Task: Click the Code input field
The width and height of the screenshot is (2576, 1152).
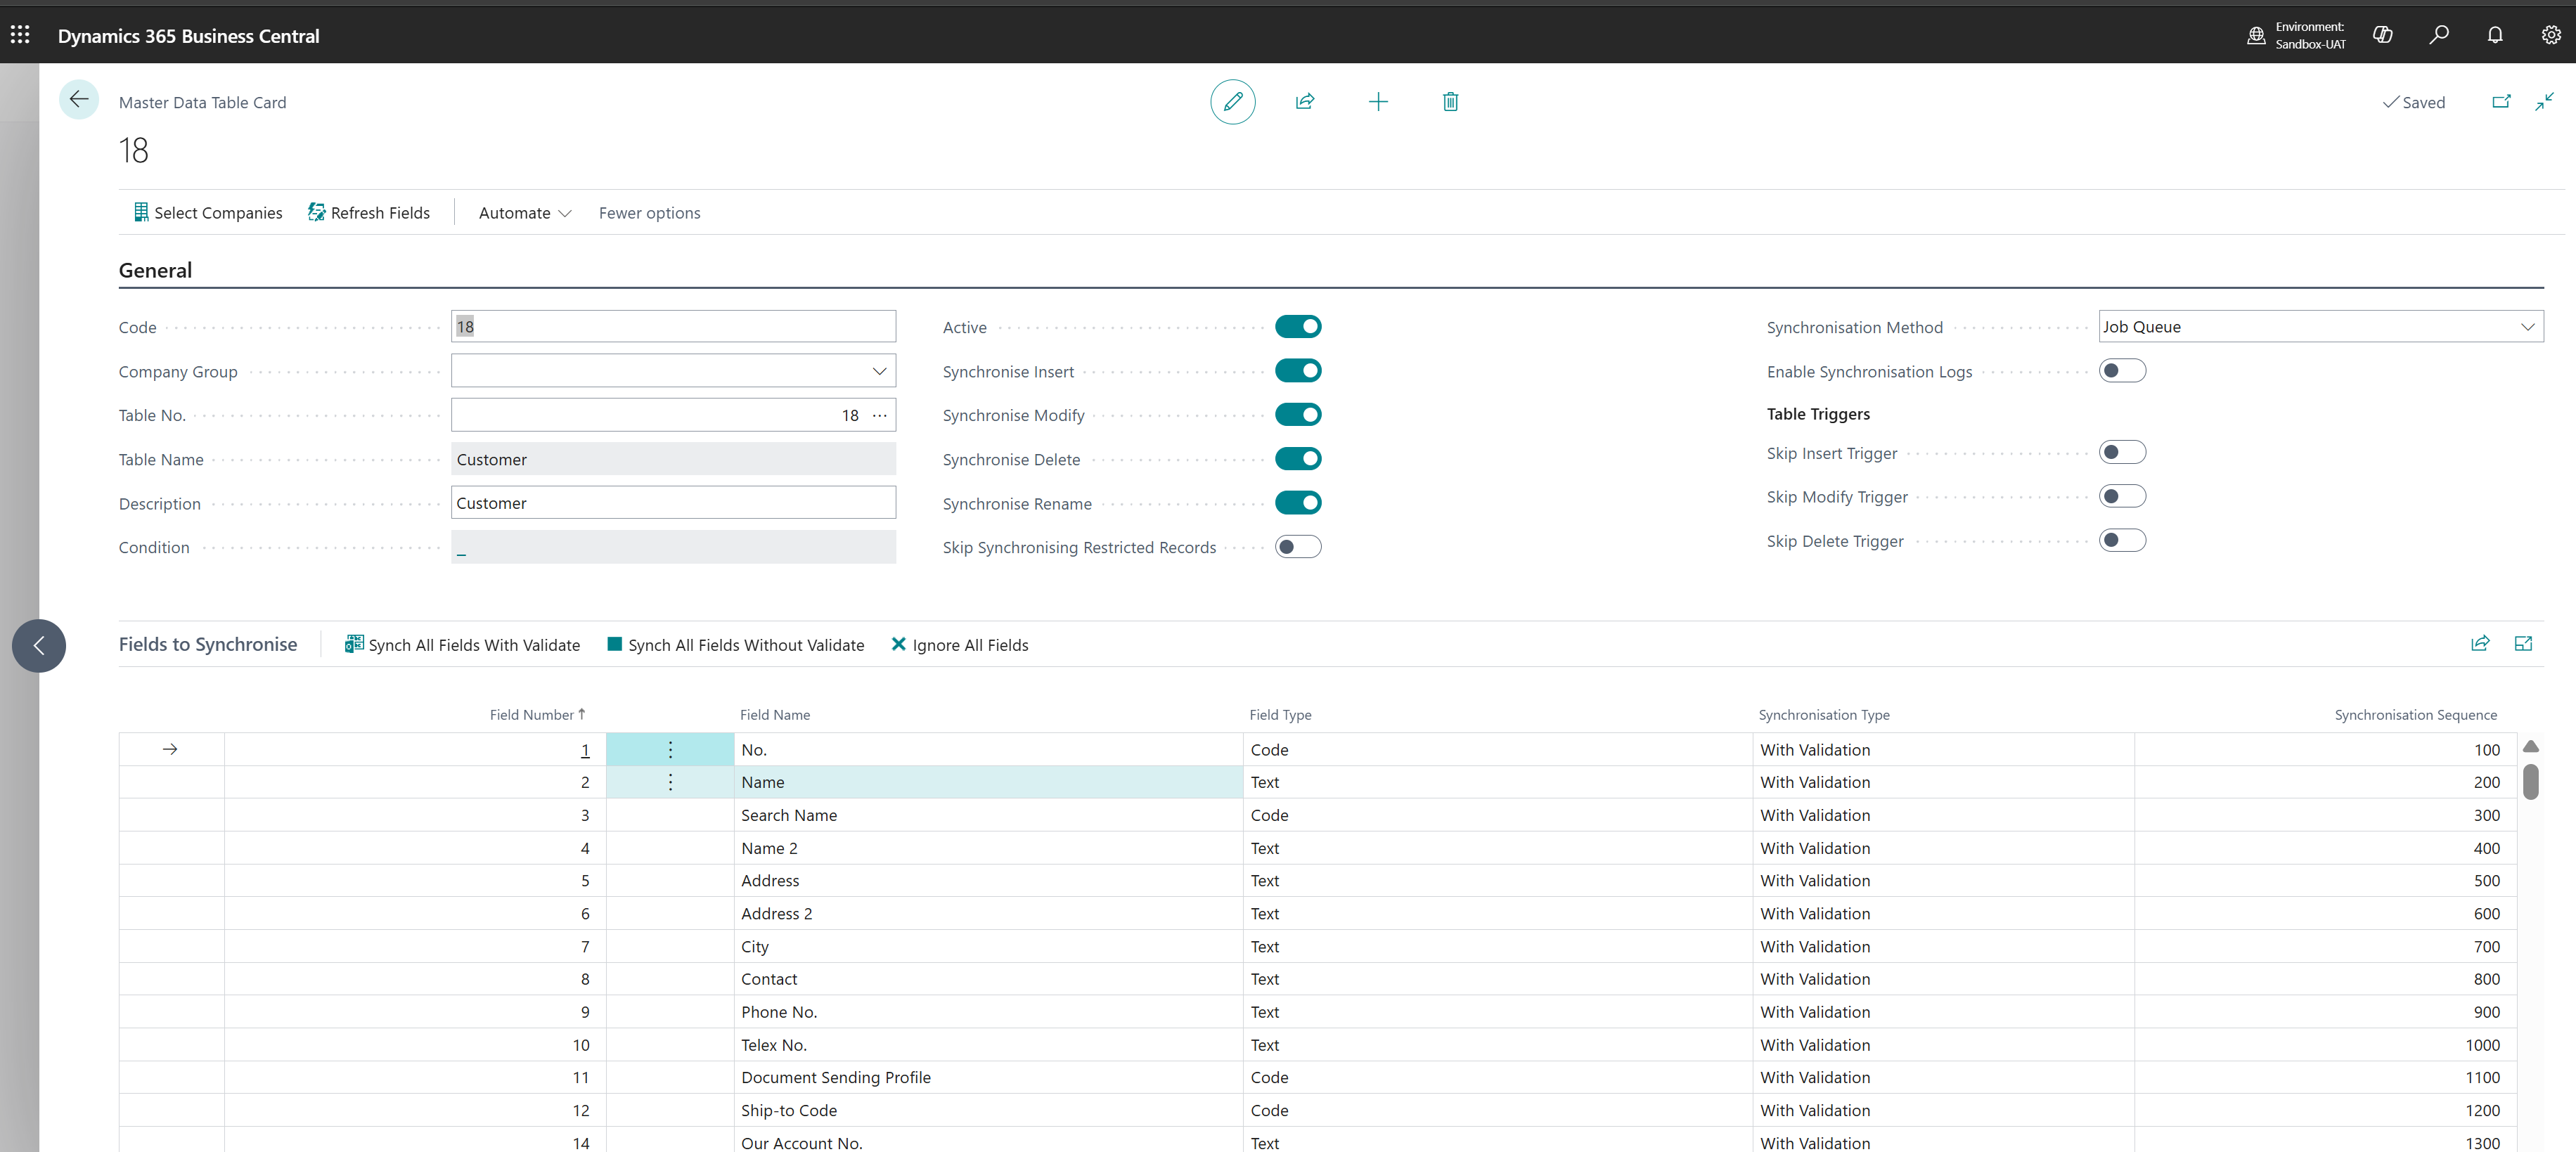Action: pyautogui.click(x=673, y=327)
